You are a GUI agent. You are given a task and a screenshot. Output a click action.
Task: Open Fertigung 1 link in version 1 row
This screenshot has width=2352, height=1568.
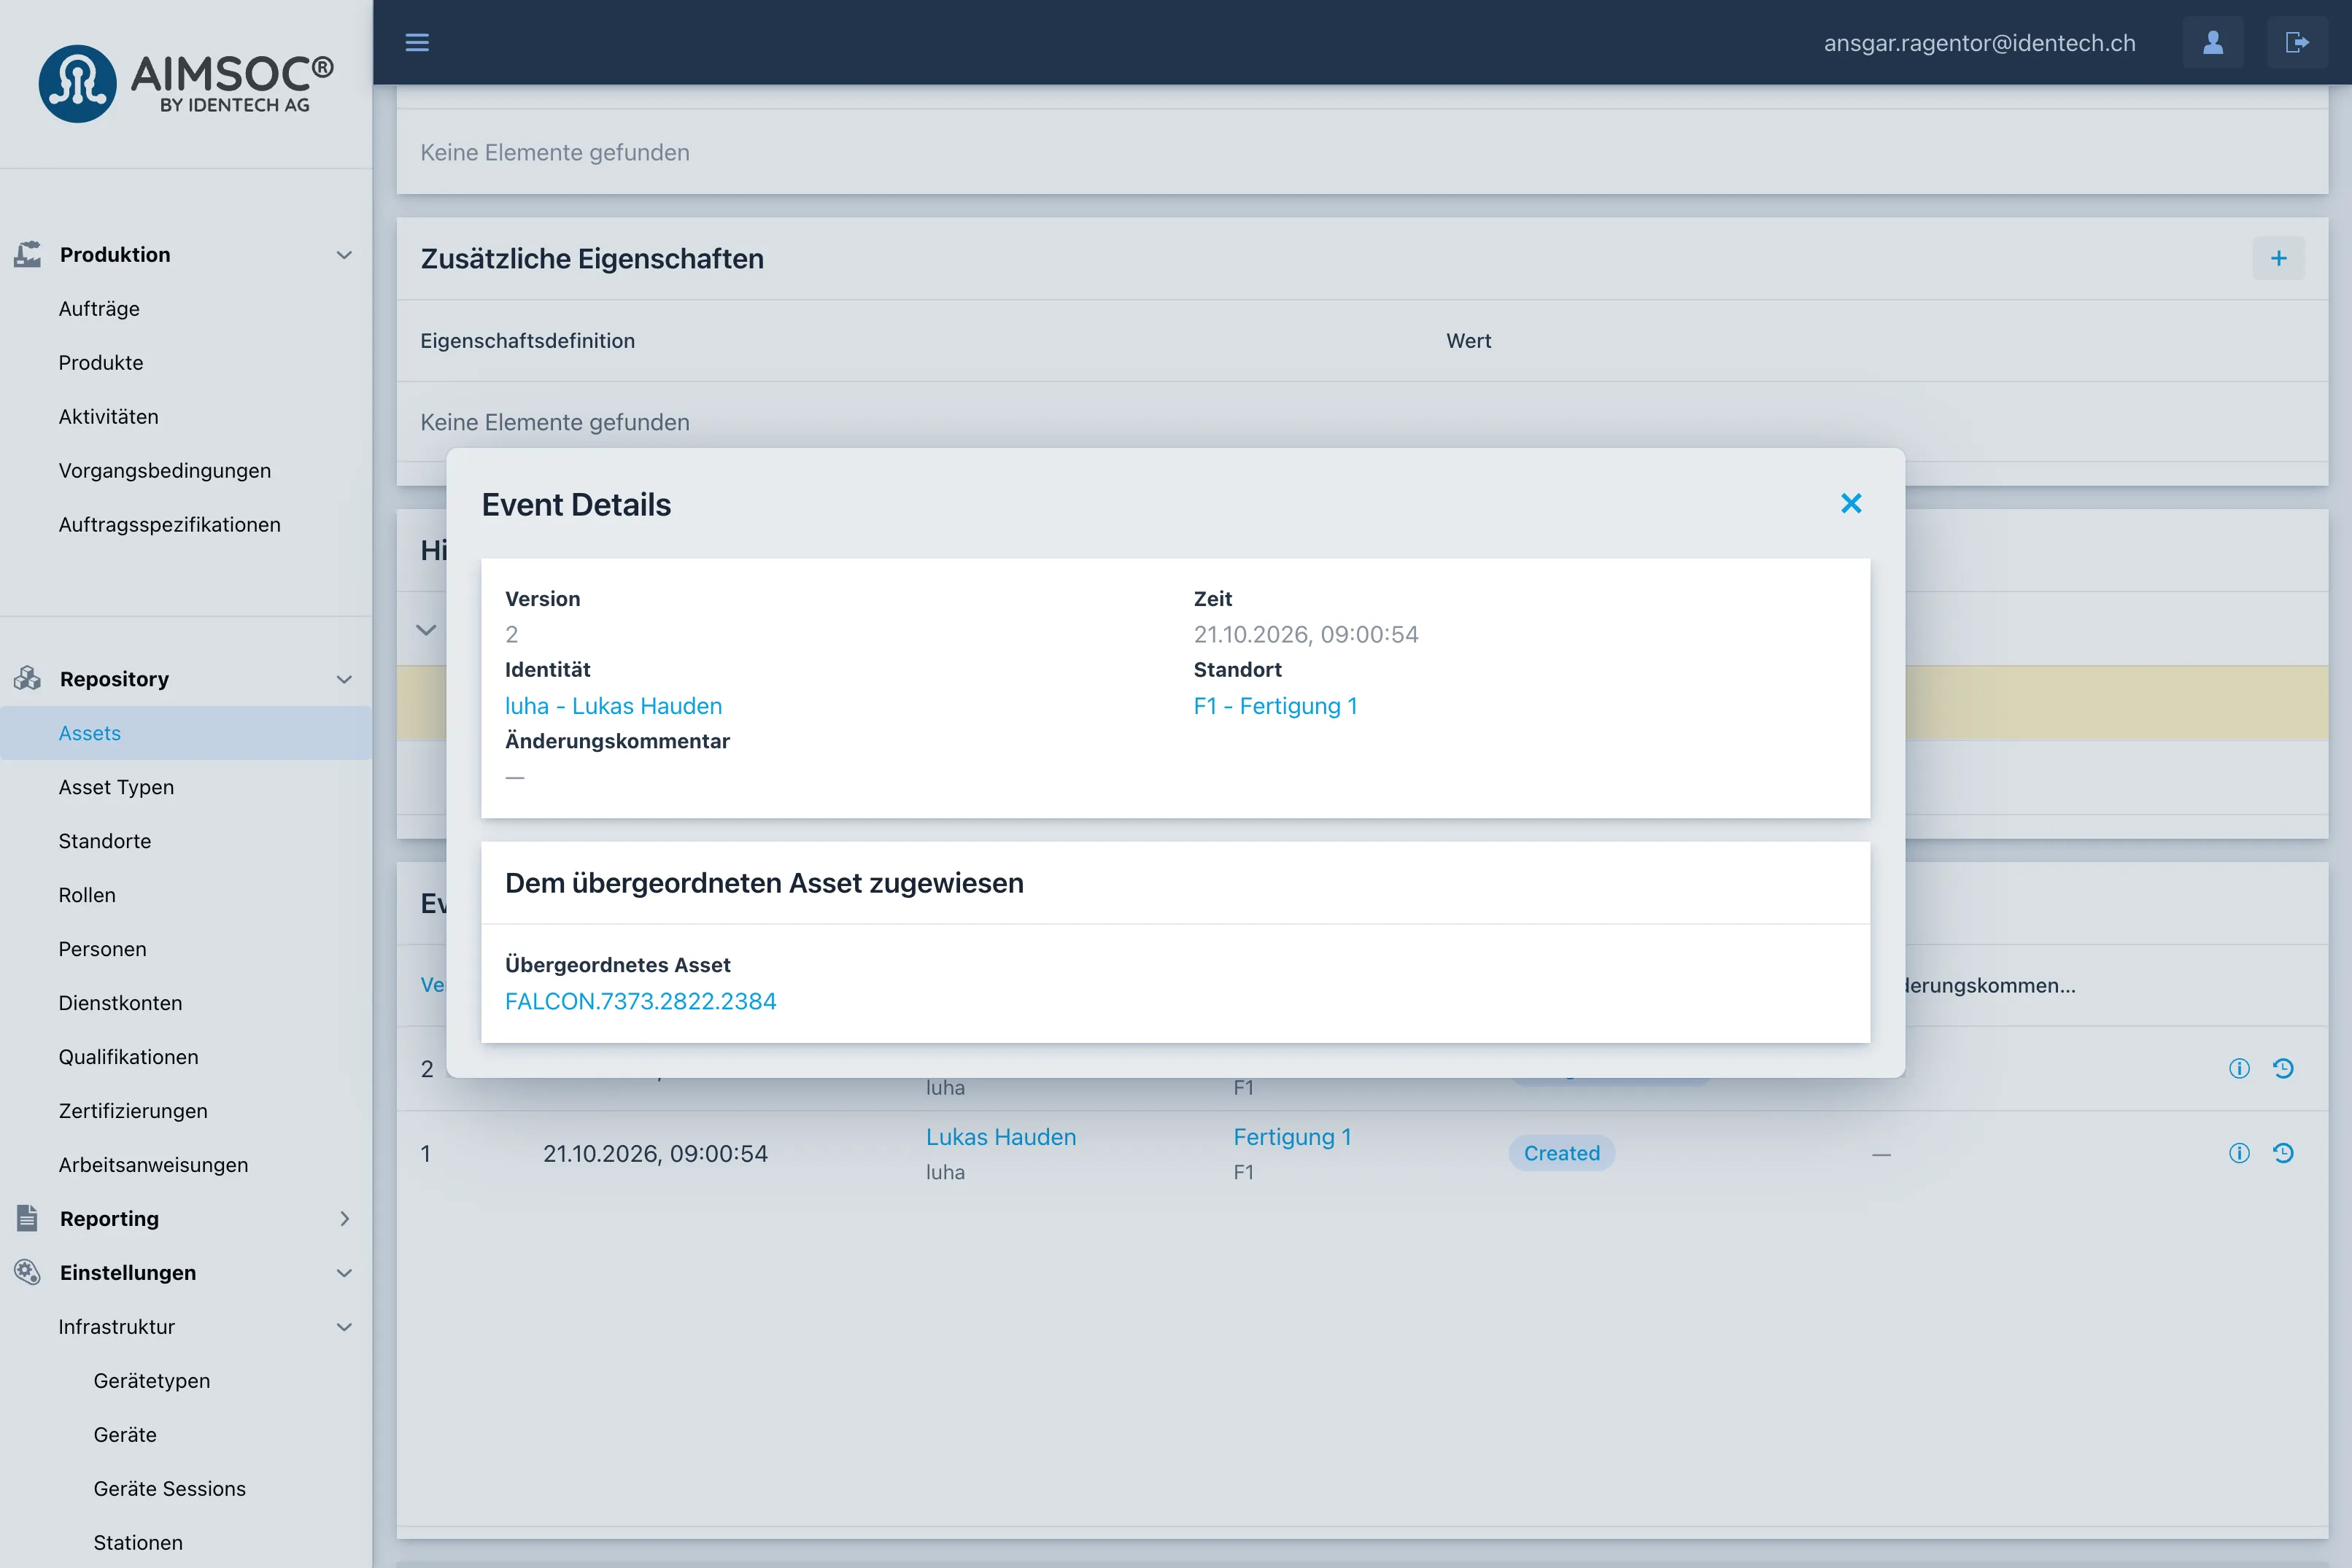(1292, 1136)
